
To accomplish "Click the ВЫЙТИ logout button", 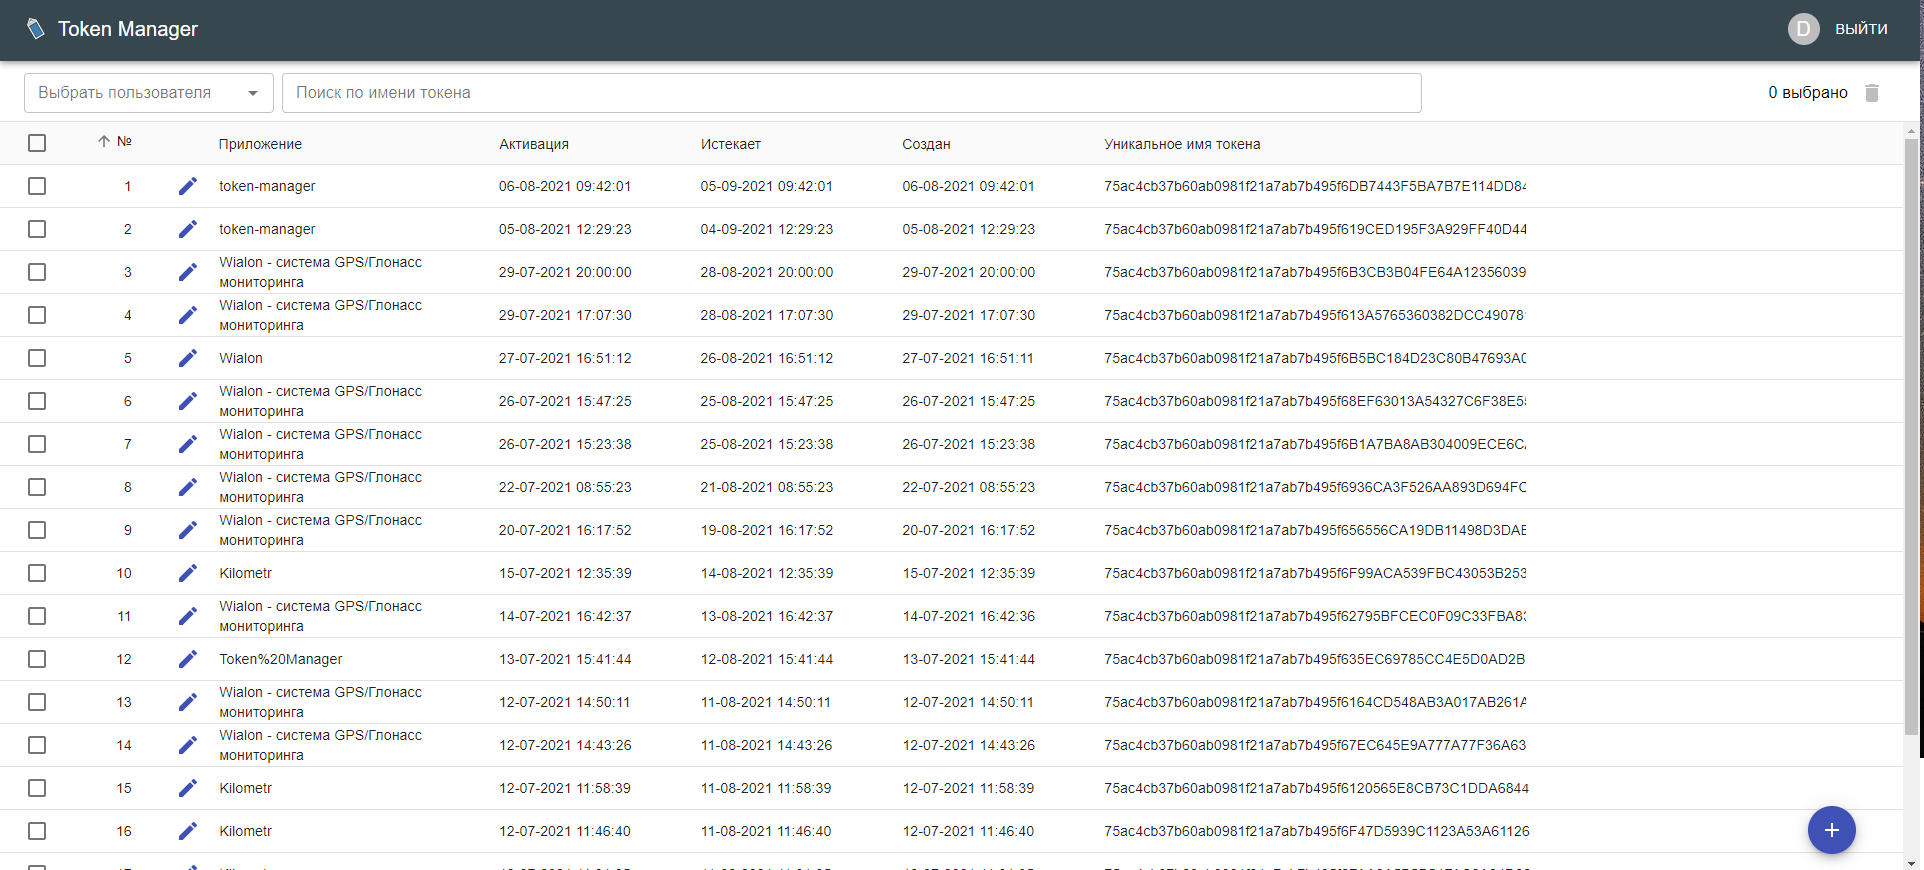I will pos(1860,29).
